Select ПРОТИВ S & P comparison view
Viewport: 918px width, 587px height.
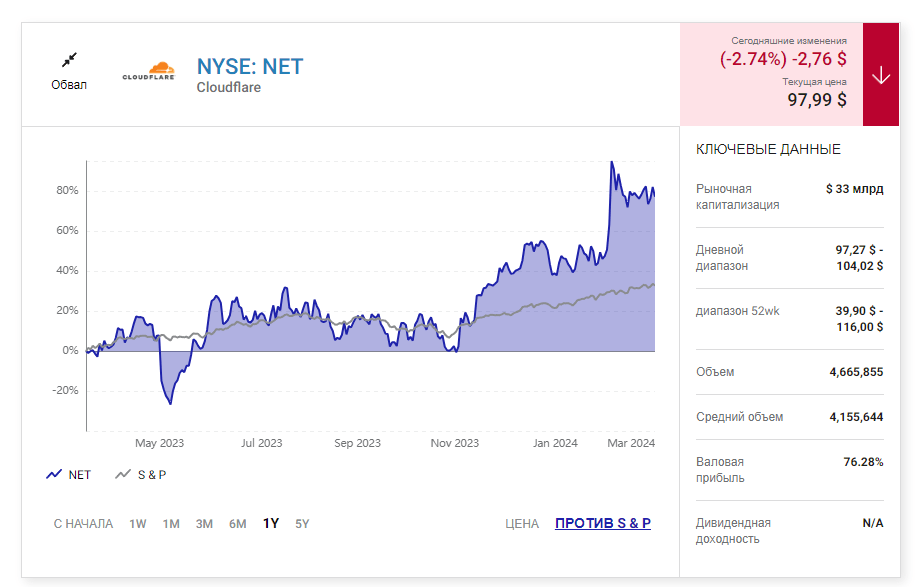pyautogui.click(x=603, y=524)
